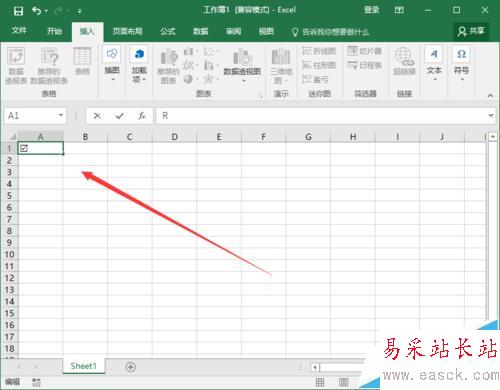Cancel cell entry with the X icon

point(97,116)
